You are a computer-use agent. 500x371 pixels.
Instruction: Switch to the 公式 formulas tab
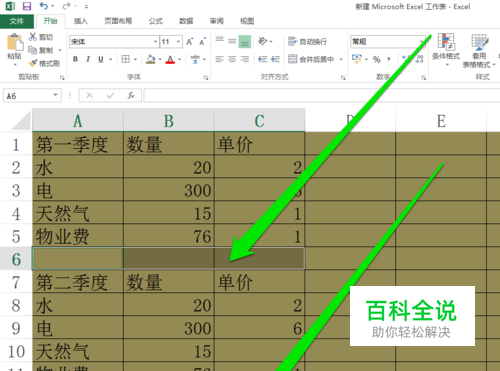click(155, 21)
